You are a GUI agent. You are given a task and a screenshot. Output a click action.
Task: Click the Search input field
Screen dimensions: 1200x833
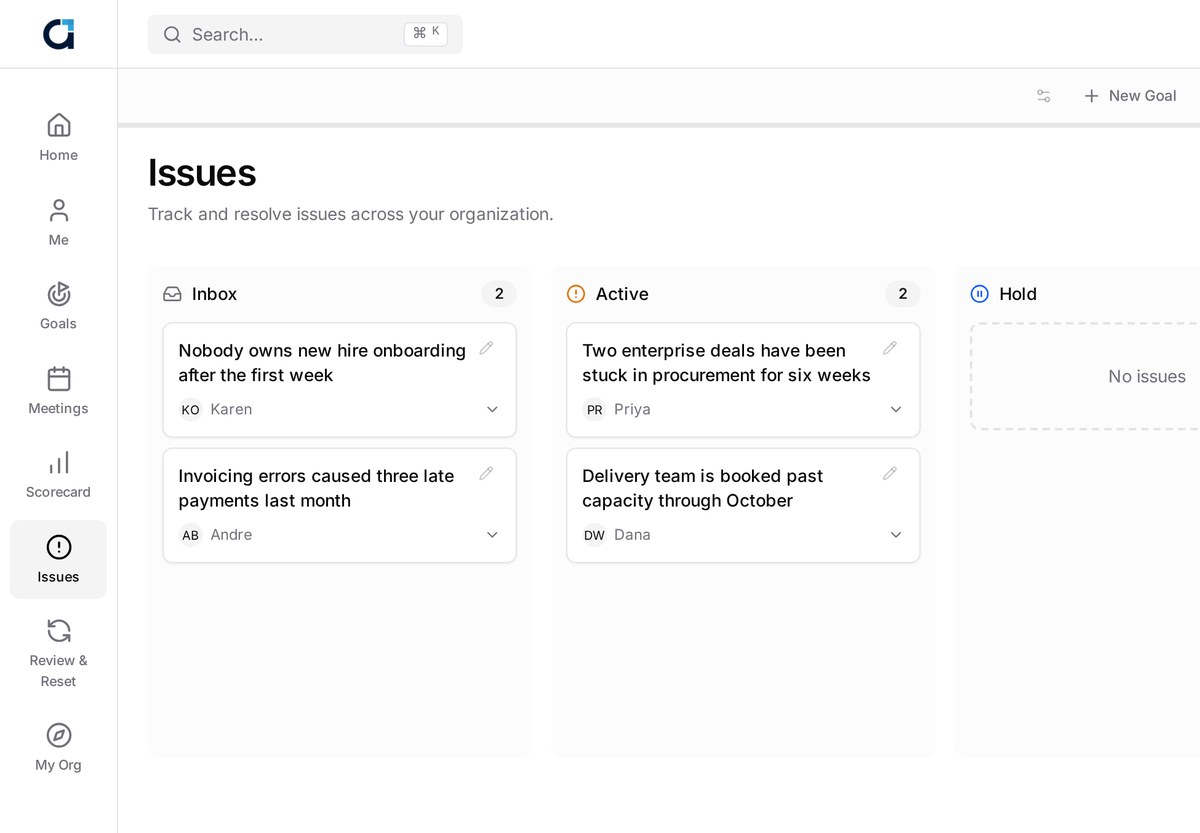pyautogui.click(x=305, y=34)
